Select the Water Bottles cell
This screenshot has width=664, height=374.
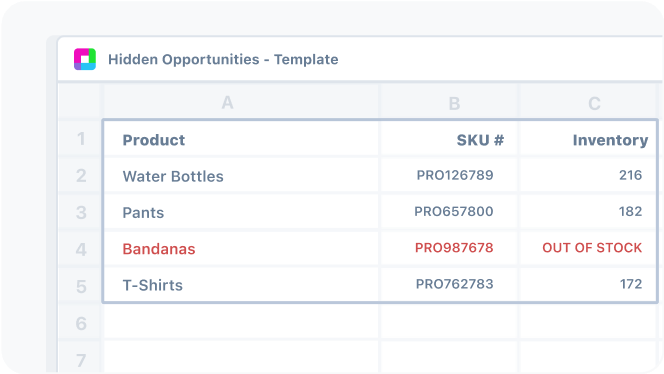coord(241,175)
